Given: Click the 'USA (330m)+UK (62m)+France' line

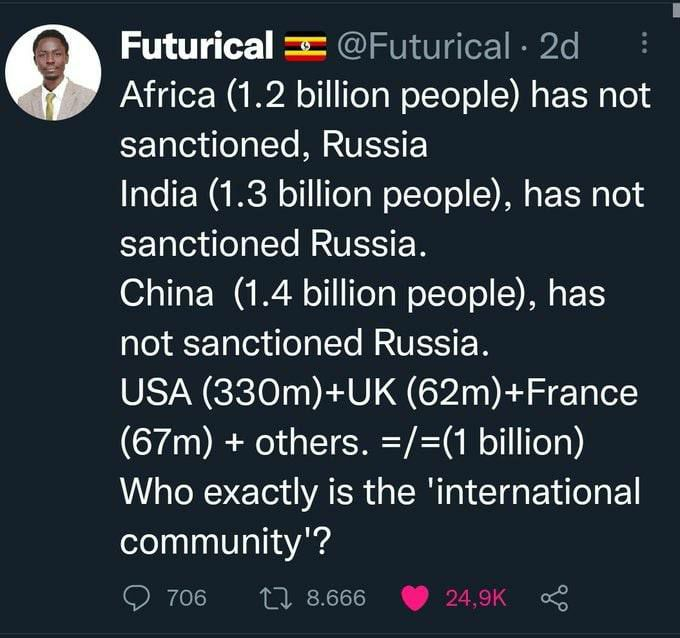Looking at the screenshot, I should pyautogui.click(x=378, y=392).
